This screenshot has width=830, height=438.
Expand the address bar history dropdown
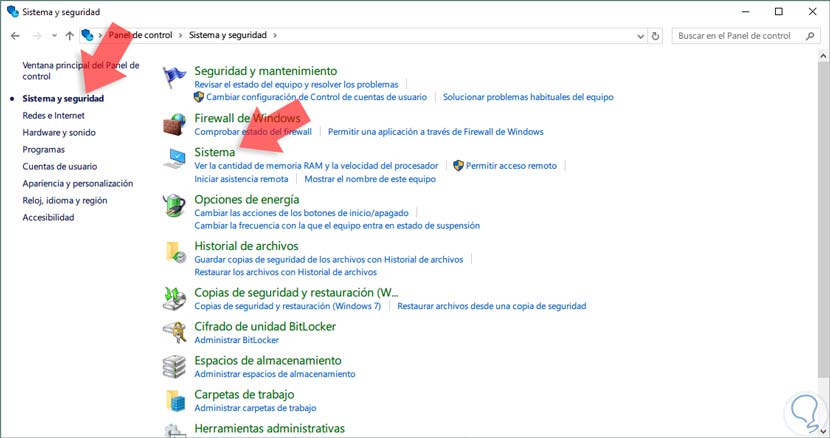click(x=640, y=36)
